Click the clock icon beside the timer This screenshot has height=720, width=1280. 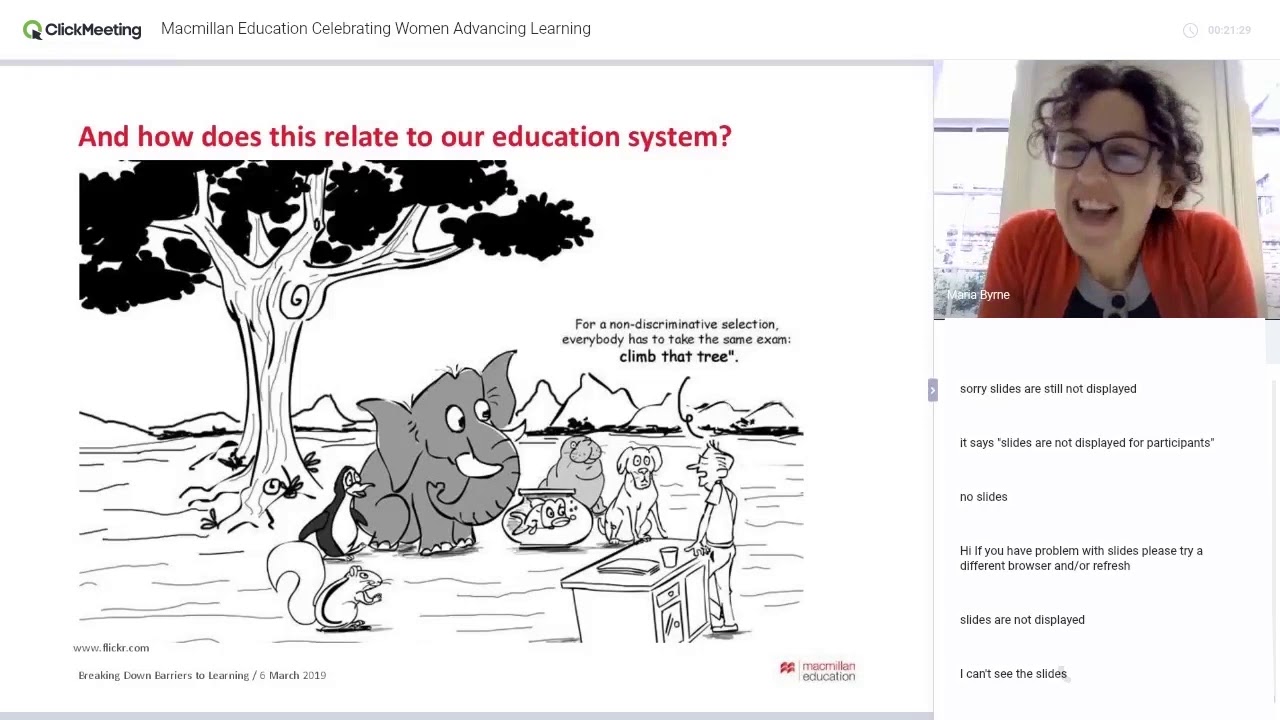click(x=1190, y=30)
